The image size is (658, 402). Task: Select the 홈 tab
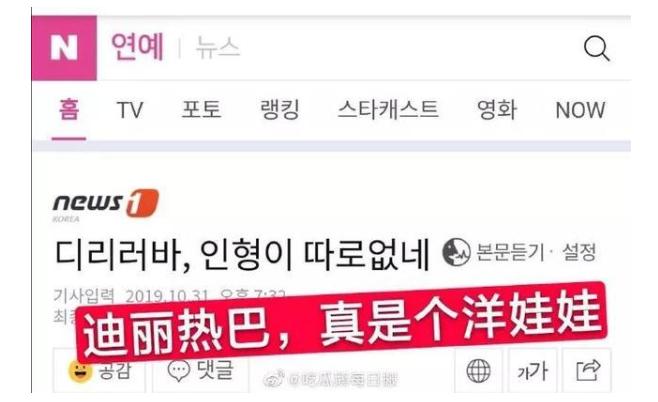[69, 110]
